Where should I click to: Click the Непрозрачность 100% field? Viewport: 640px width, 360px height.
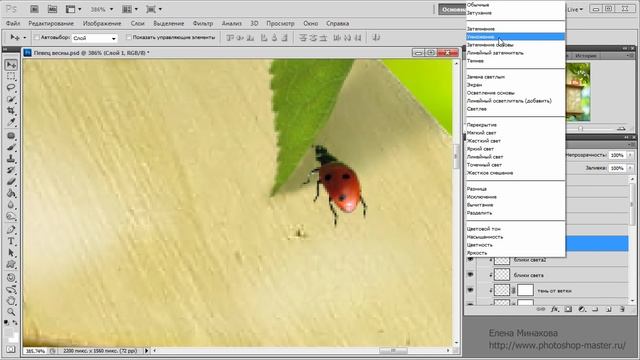[617, 155]
